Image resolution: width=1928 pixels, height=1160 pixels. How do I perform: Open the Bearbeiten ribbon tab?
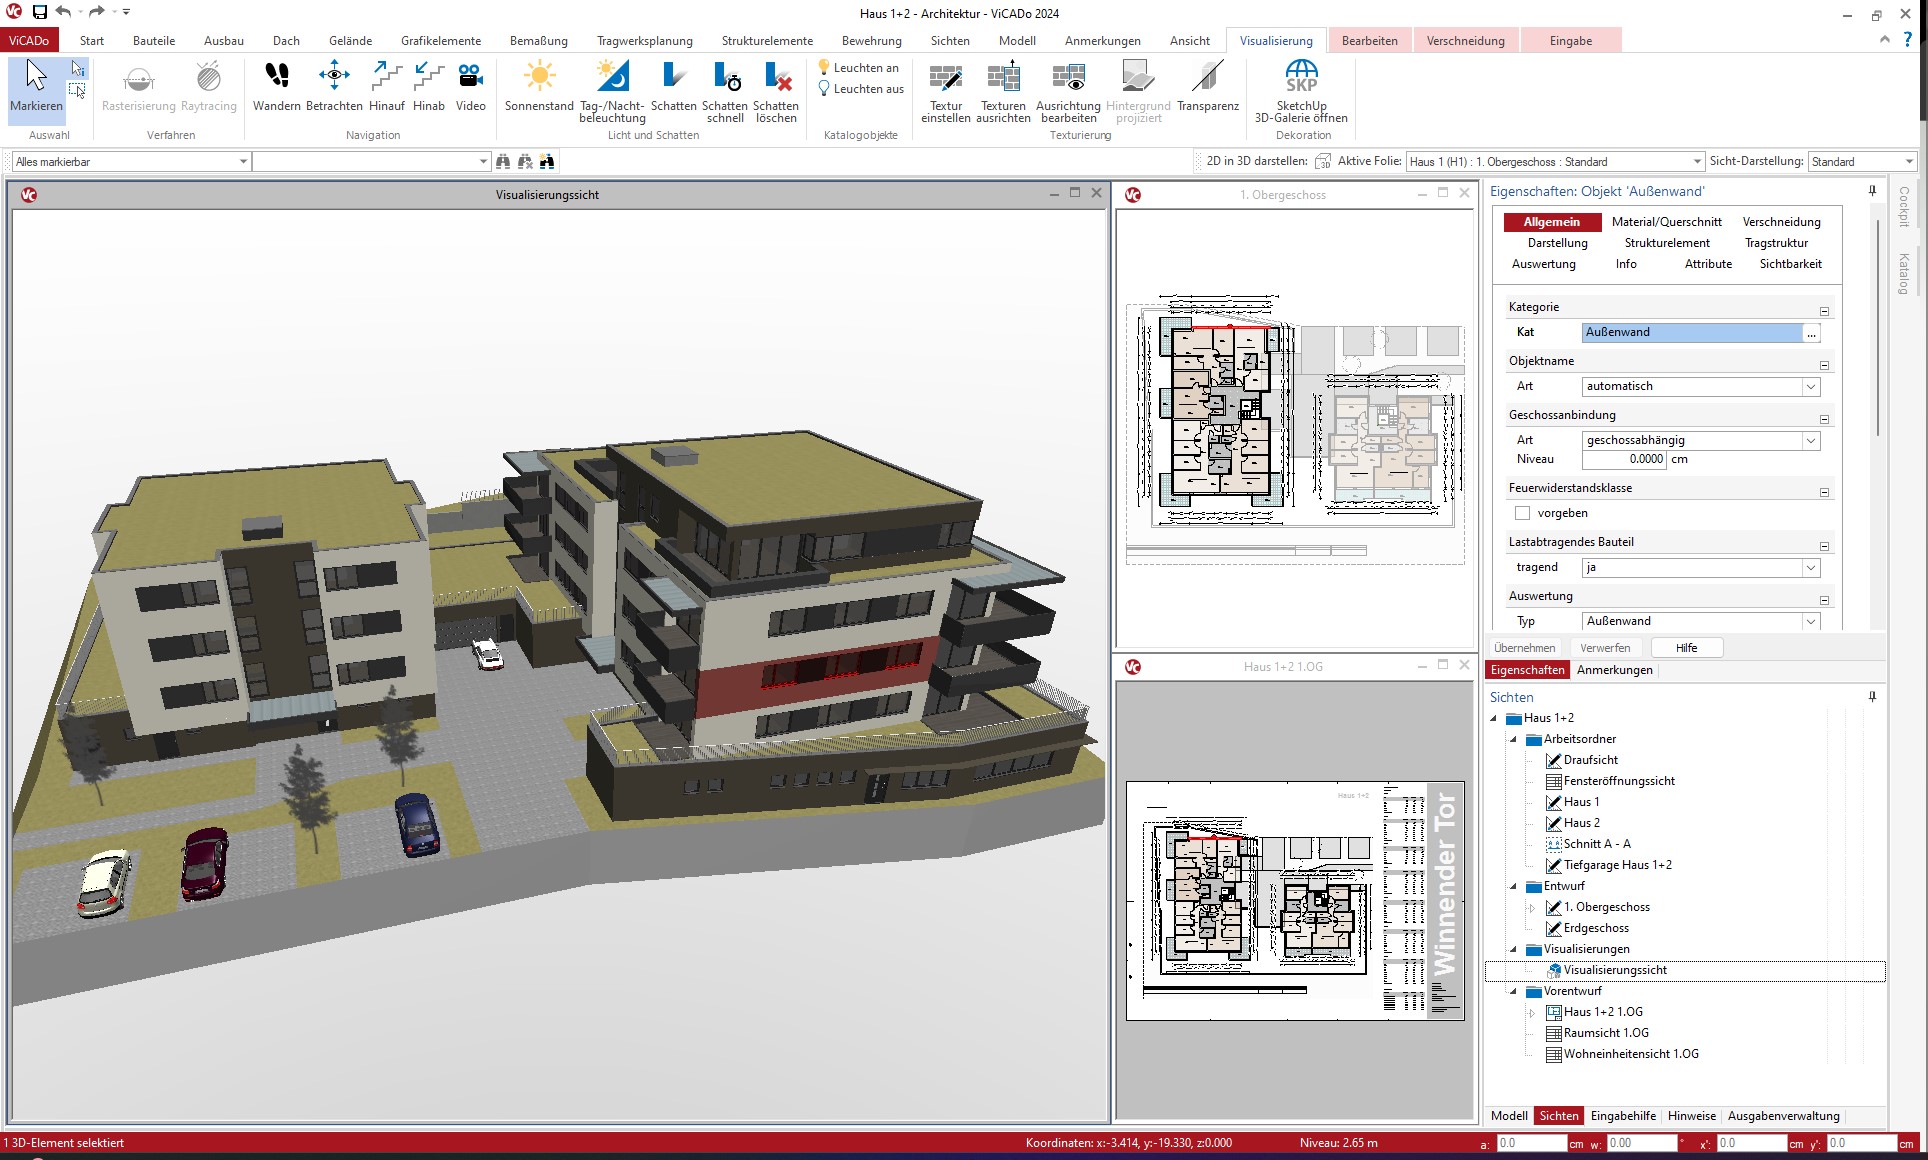pos(1369,41)
